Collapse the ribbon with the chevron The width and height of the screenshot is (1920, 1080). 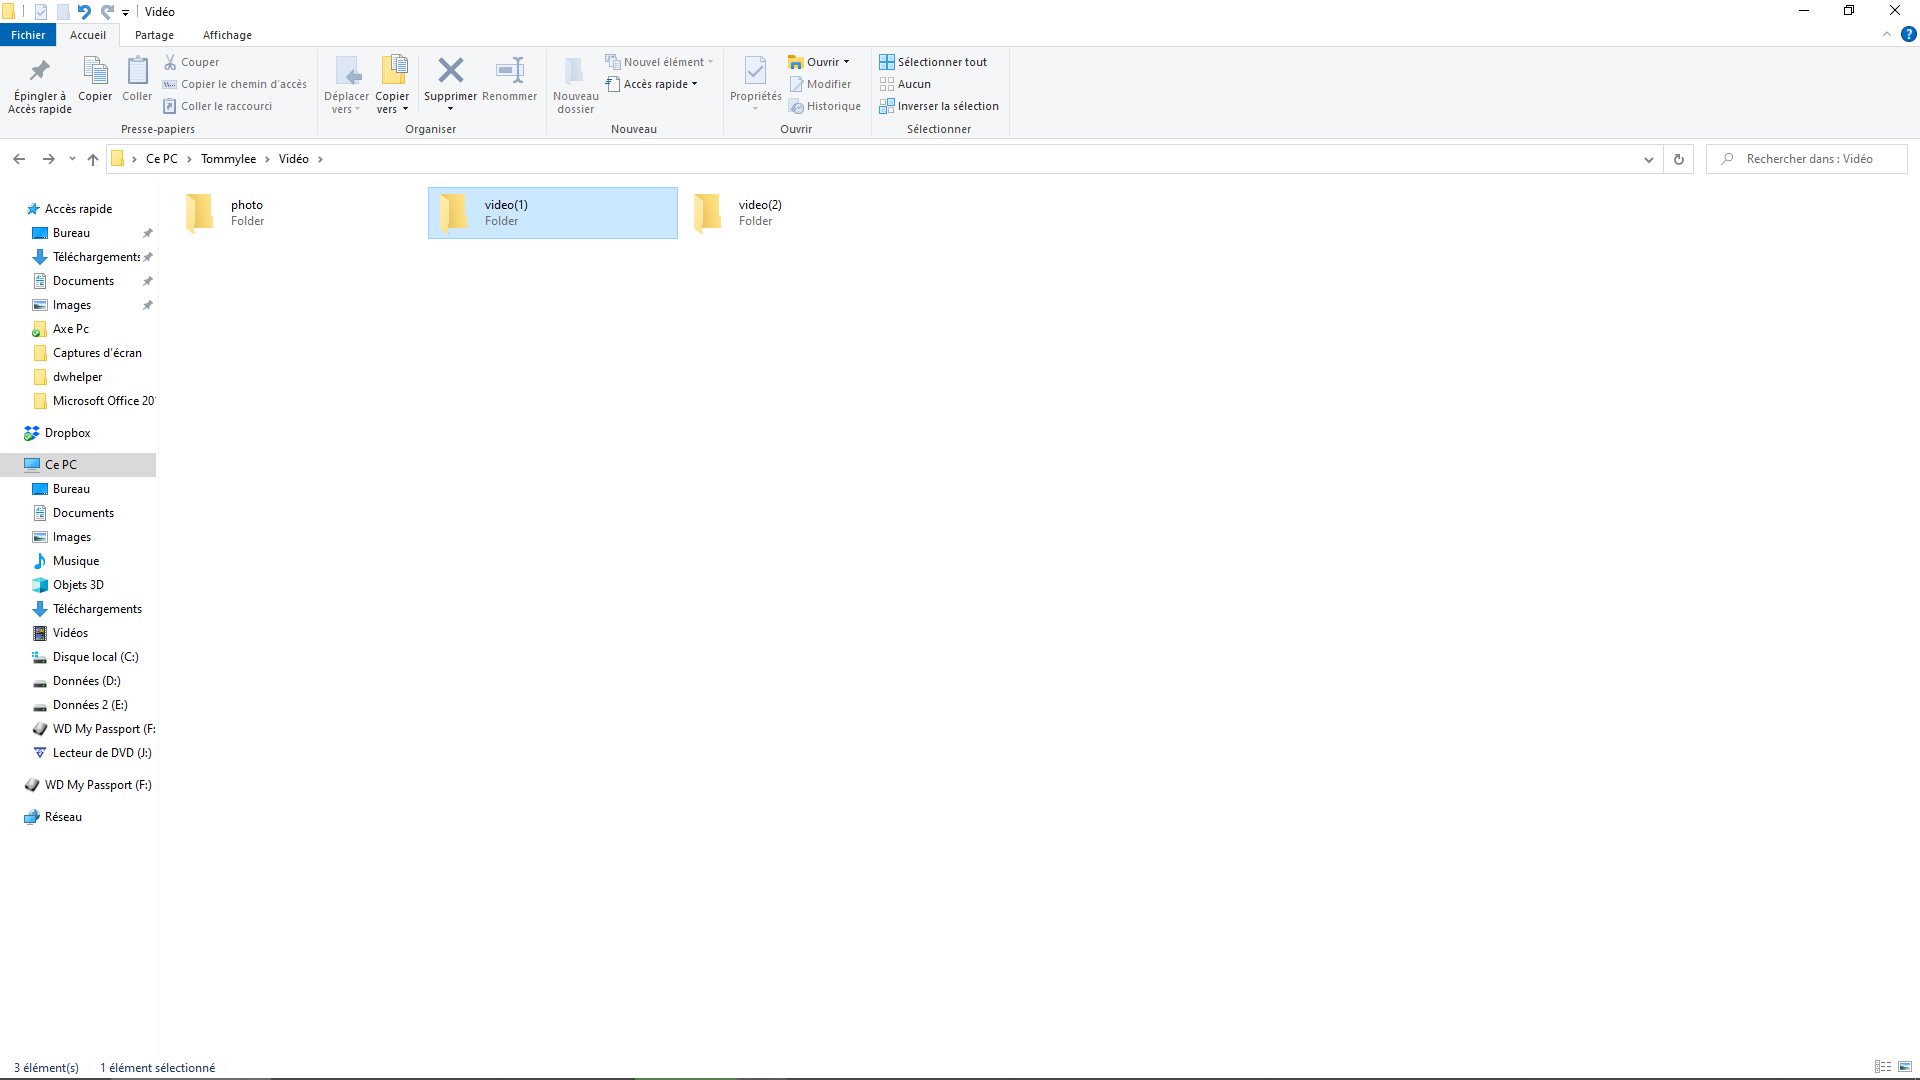[1887, 34]
